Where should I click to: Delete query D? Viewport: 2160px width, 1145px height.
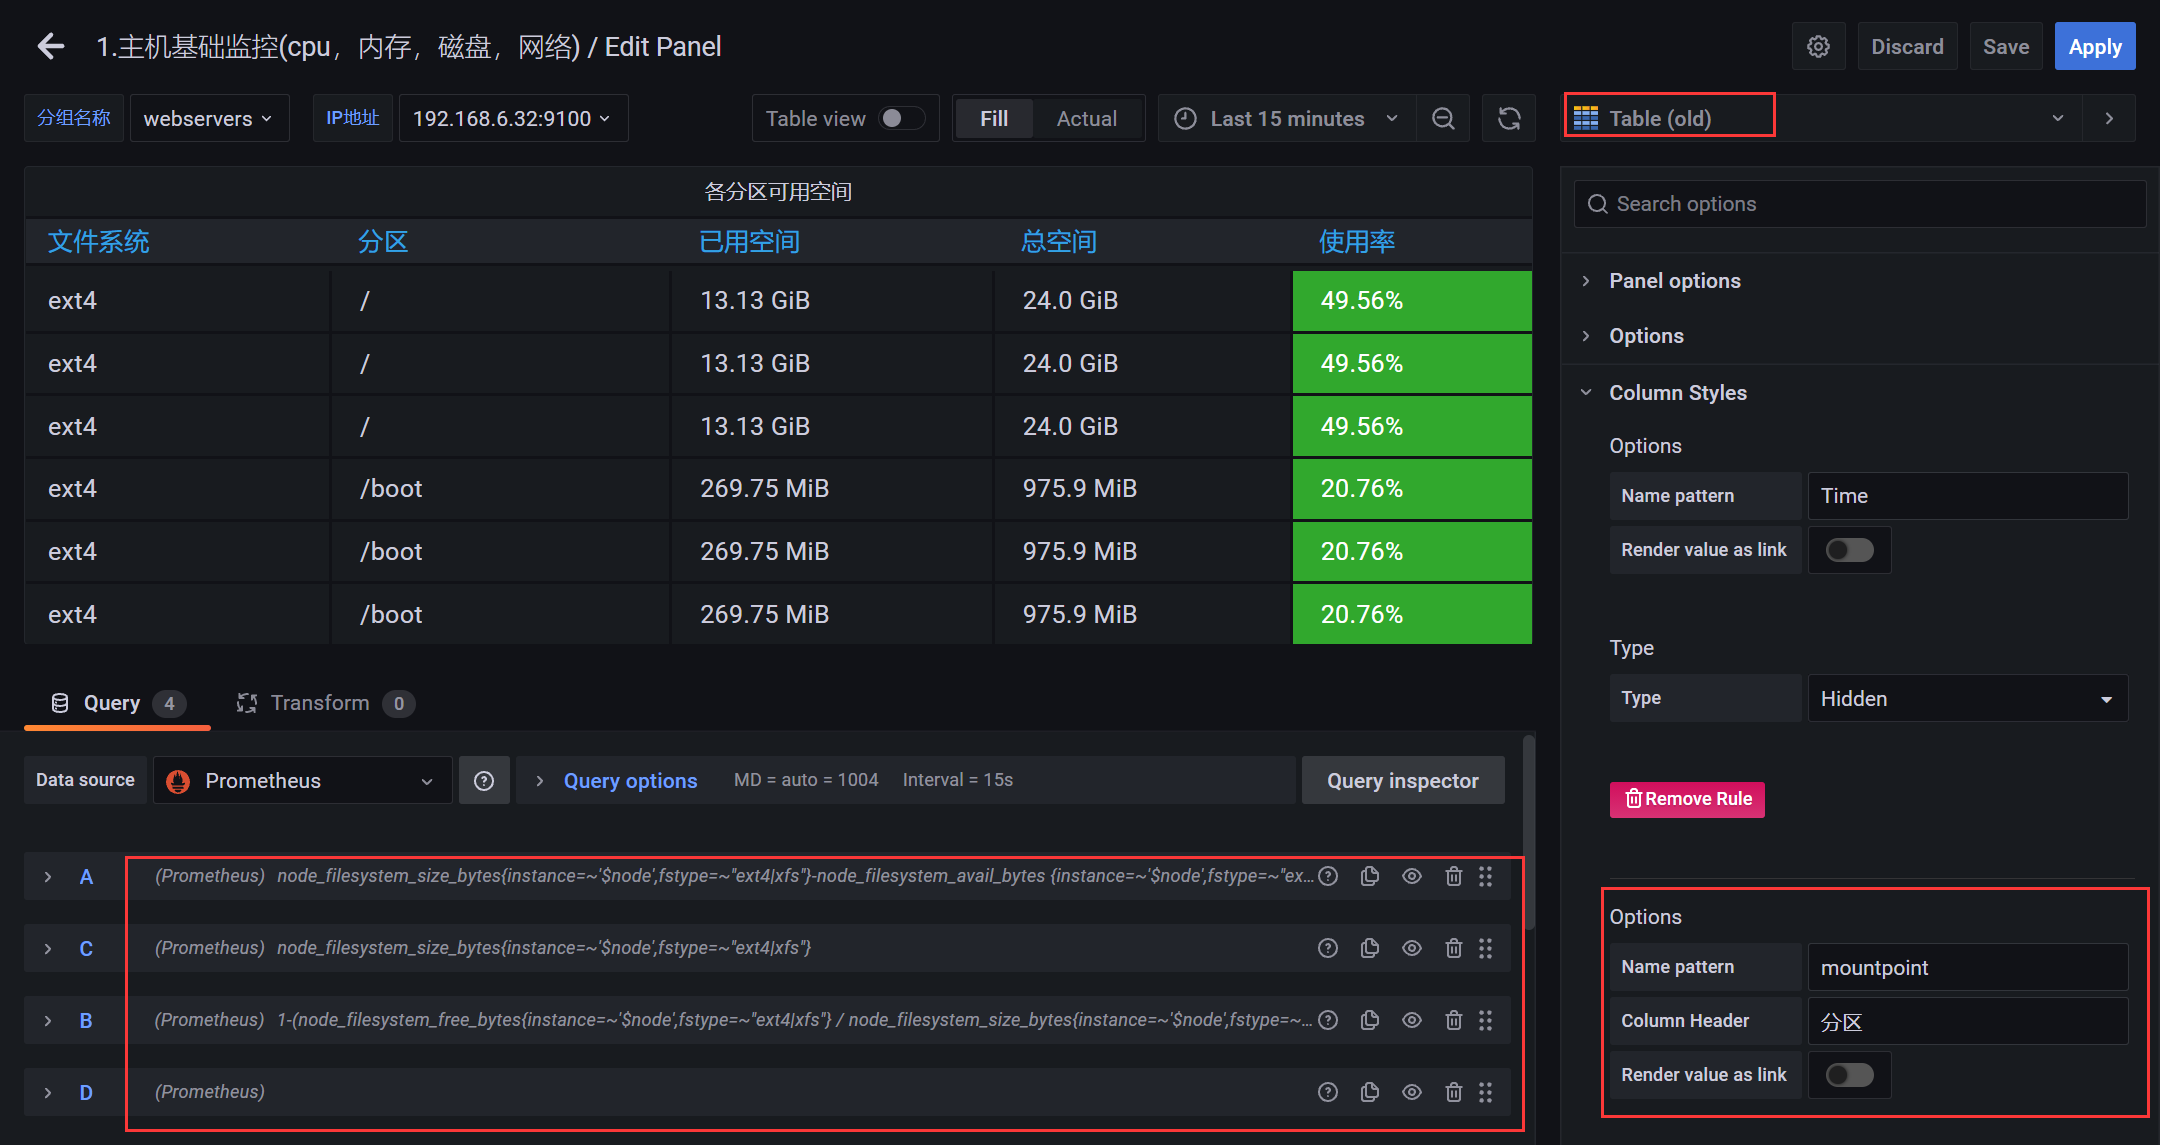point(1454,1092)
